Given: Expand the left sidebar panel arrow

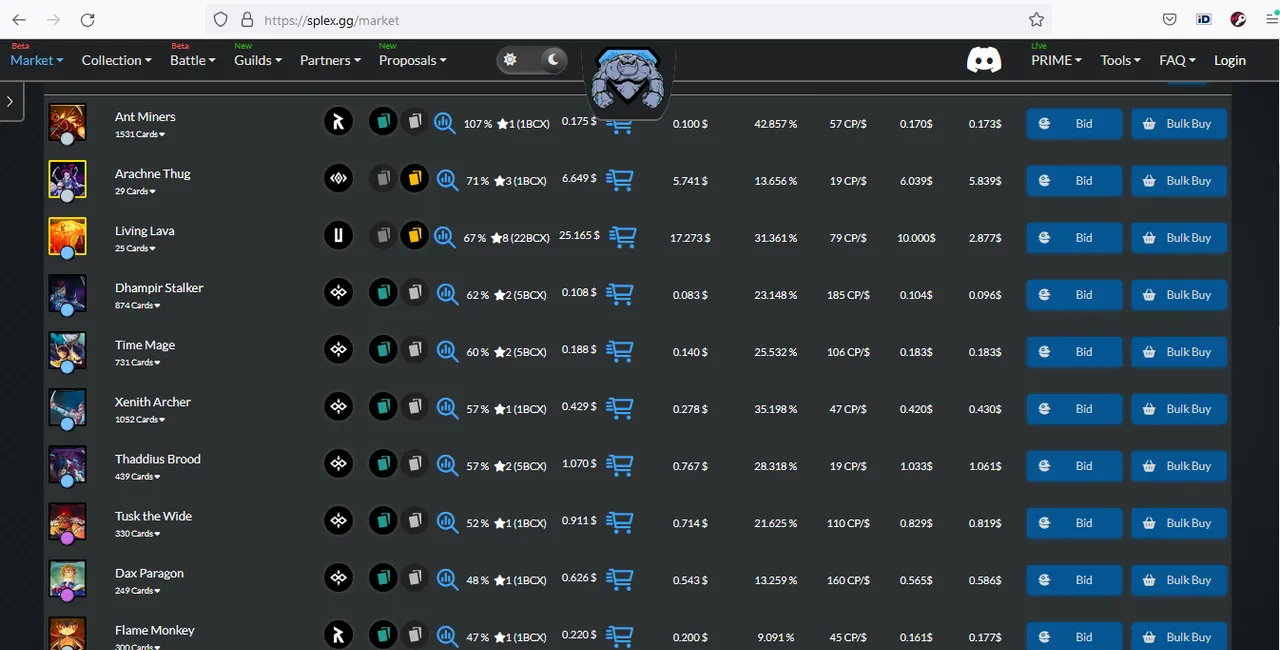Looking at the screenshot, I should [10, 101].
